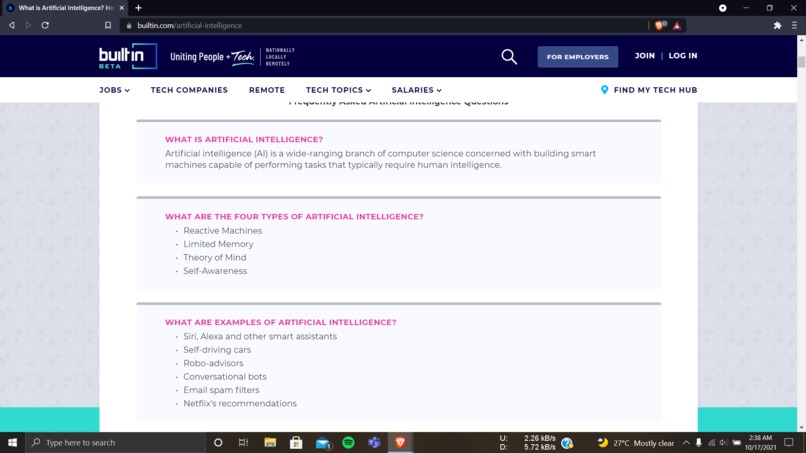Open the site search magnifier icon
Screen dimensions: 806x453
[509, 57]
